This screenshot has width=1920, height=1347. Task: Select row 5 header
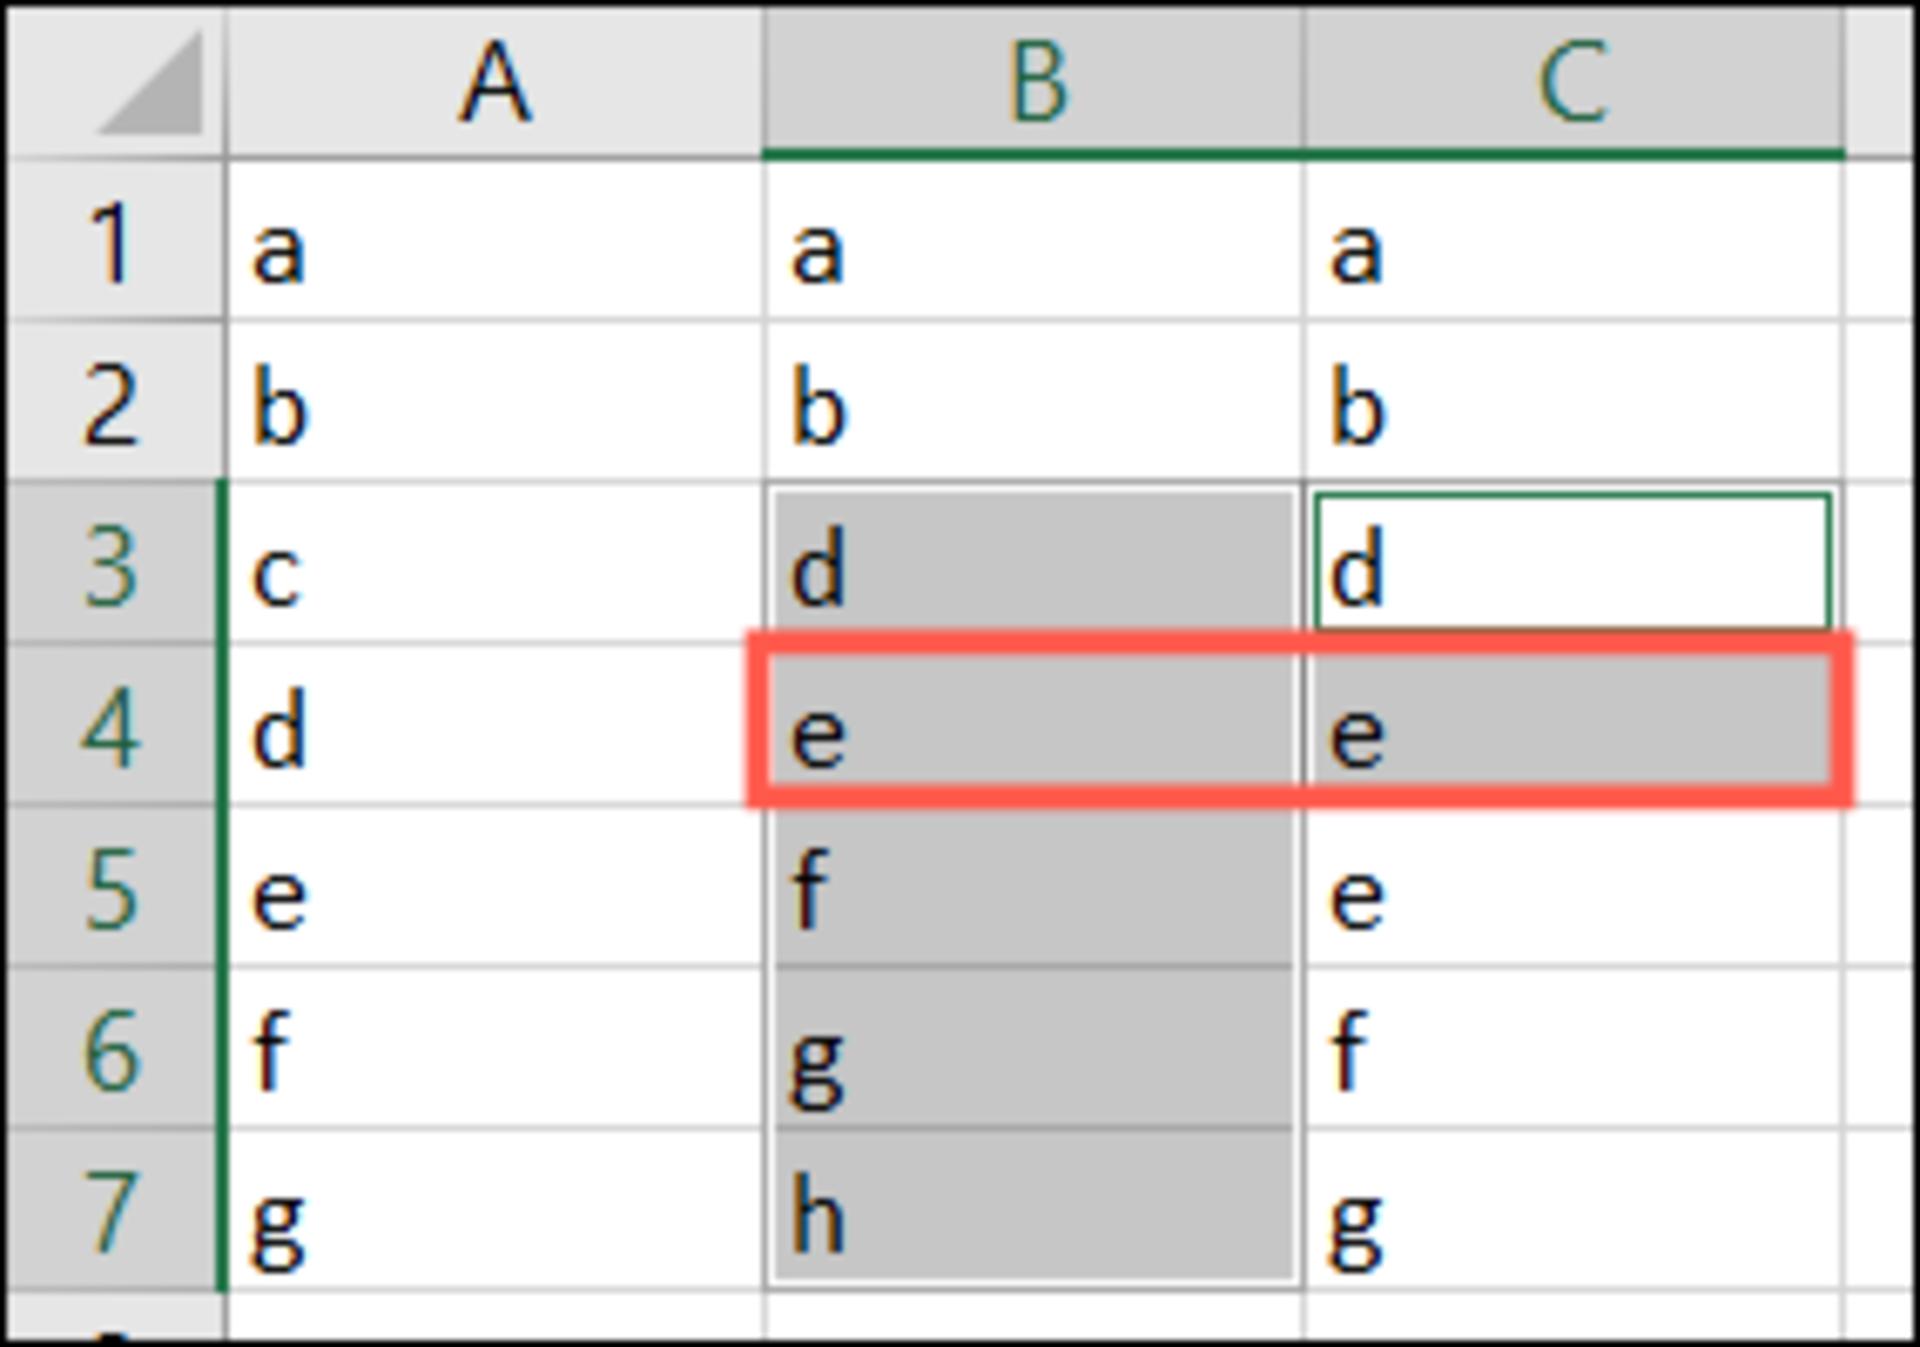coord(115,887)
